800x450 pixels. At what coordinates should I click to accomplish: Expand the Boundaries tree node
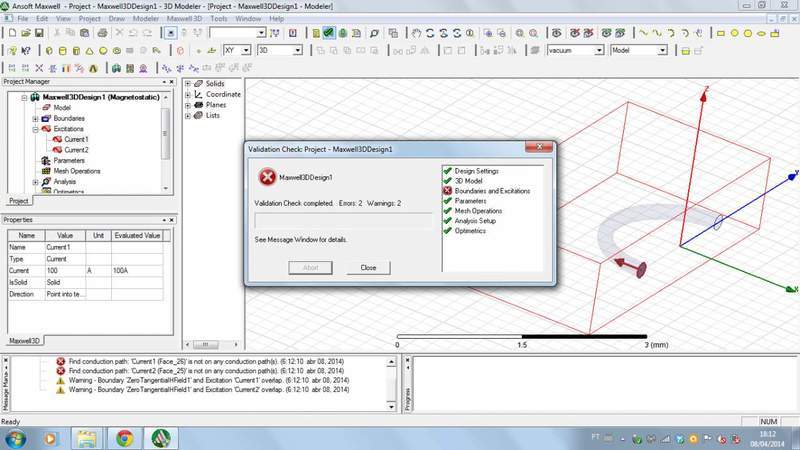(x=36, y=119)
